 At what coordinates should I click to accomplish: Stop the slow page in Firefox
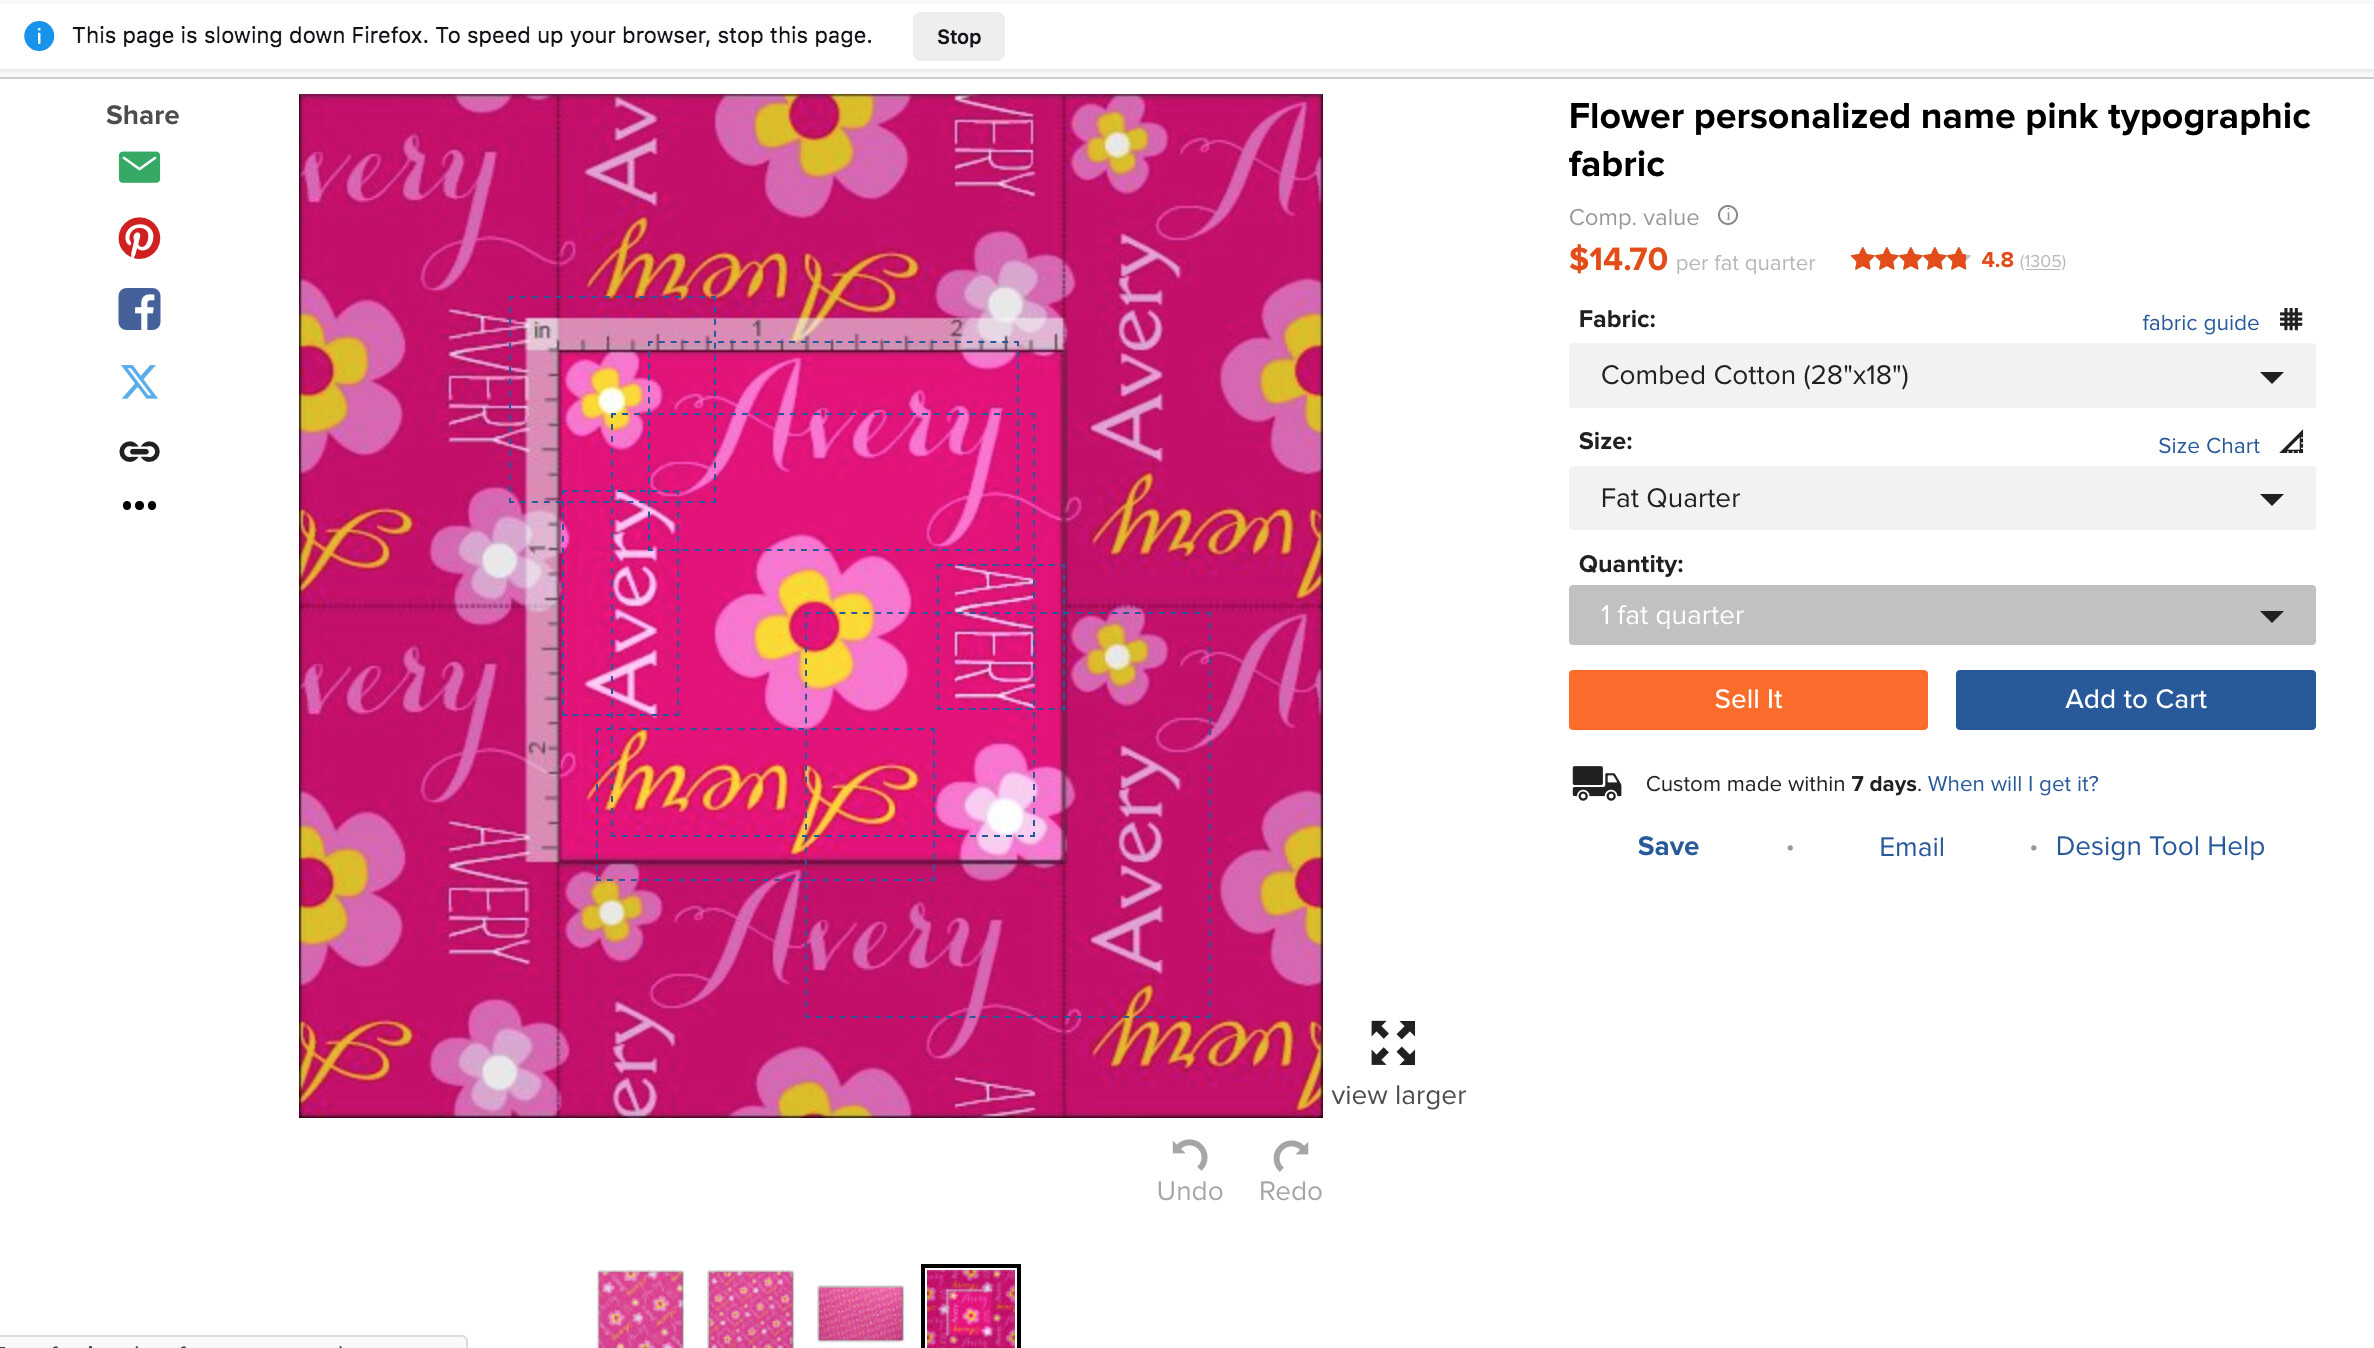pyautogui.click(x=958, y=37)
